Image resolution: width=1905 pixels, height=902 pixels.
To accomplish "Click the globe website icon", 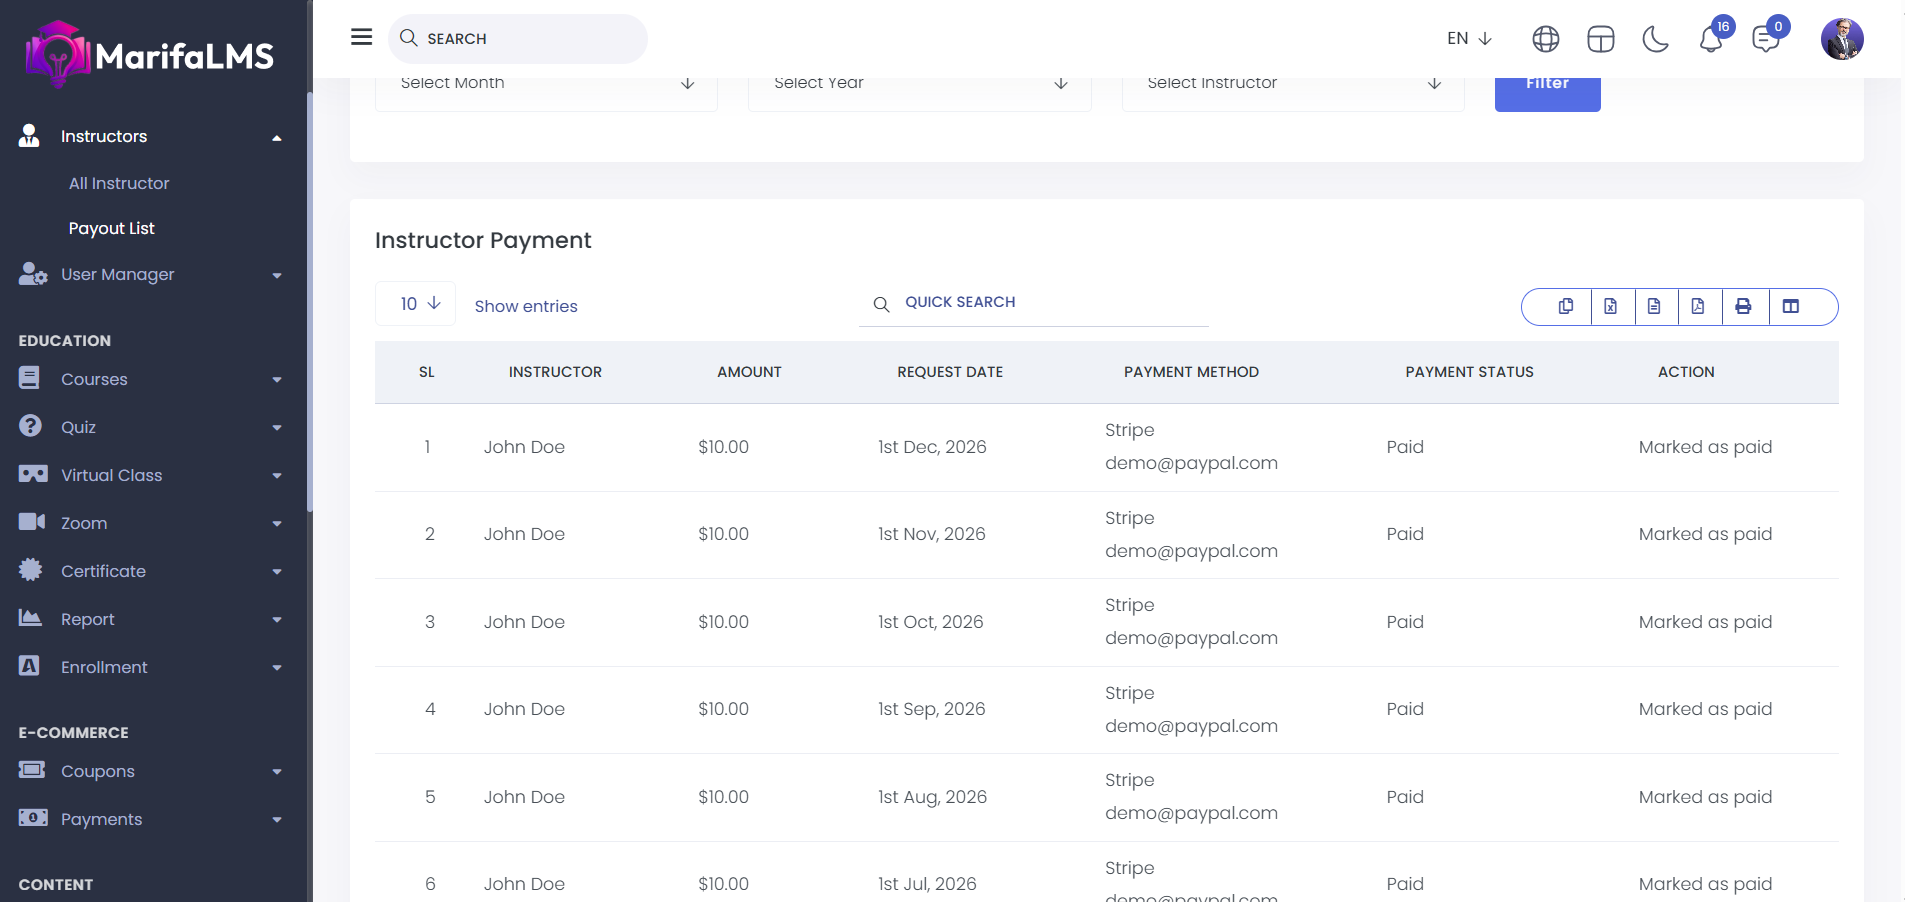I will pos(1545,40).
